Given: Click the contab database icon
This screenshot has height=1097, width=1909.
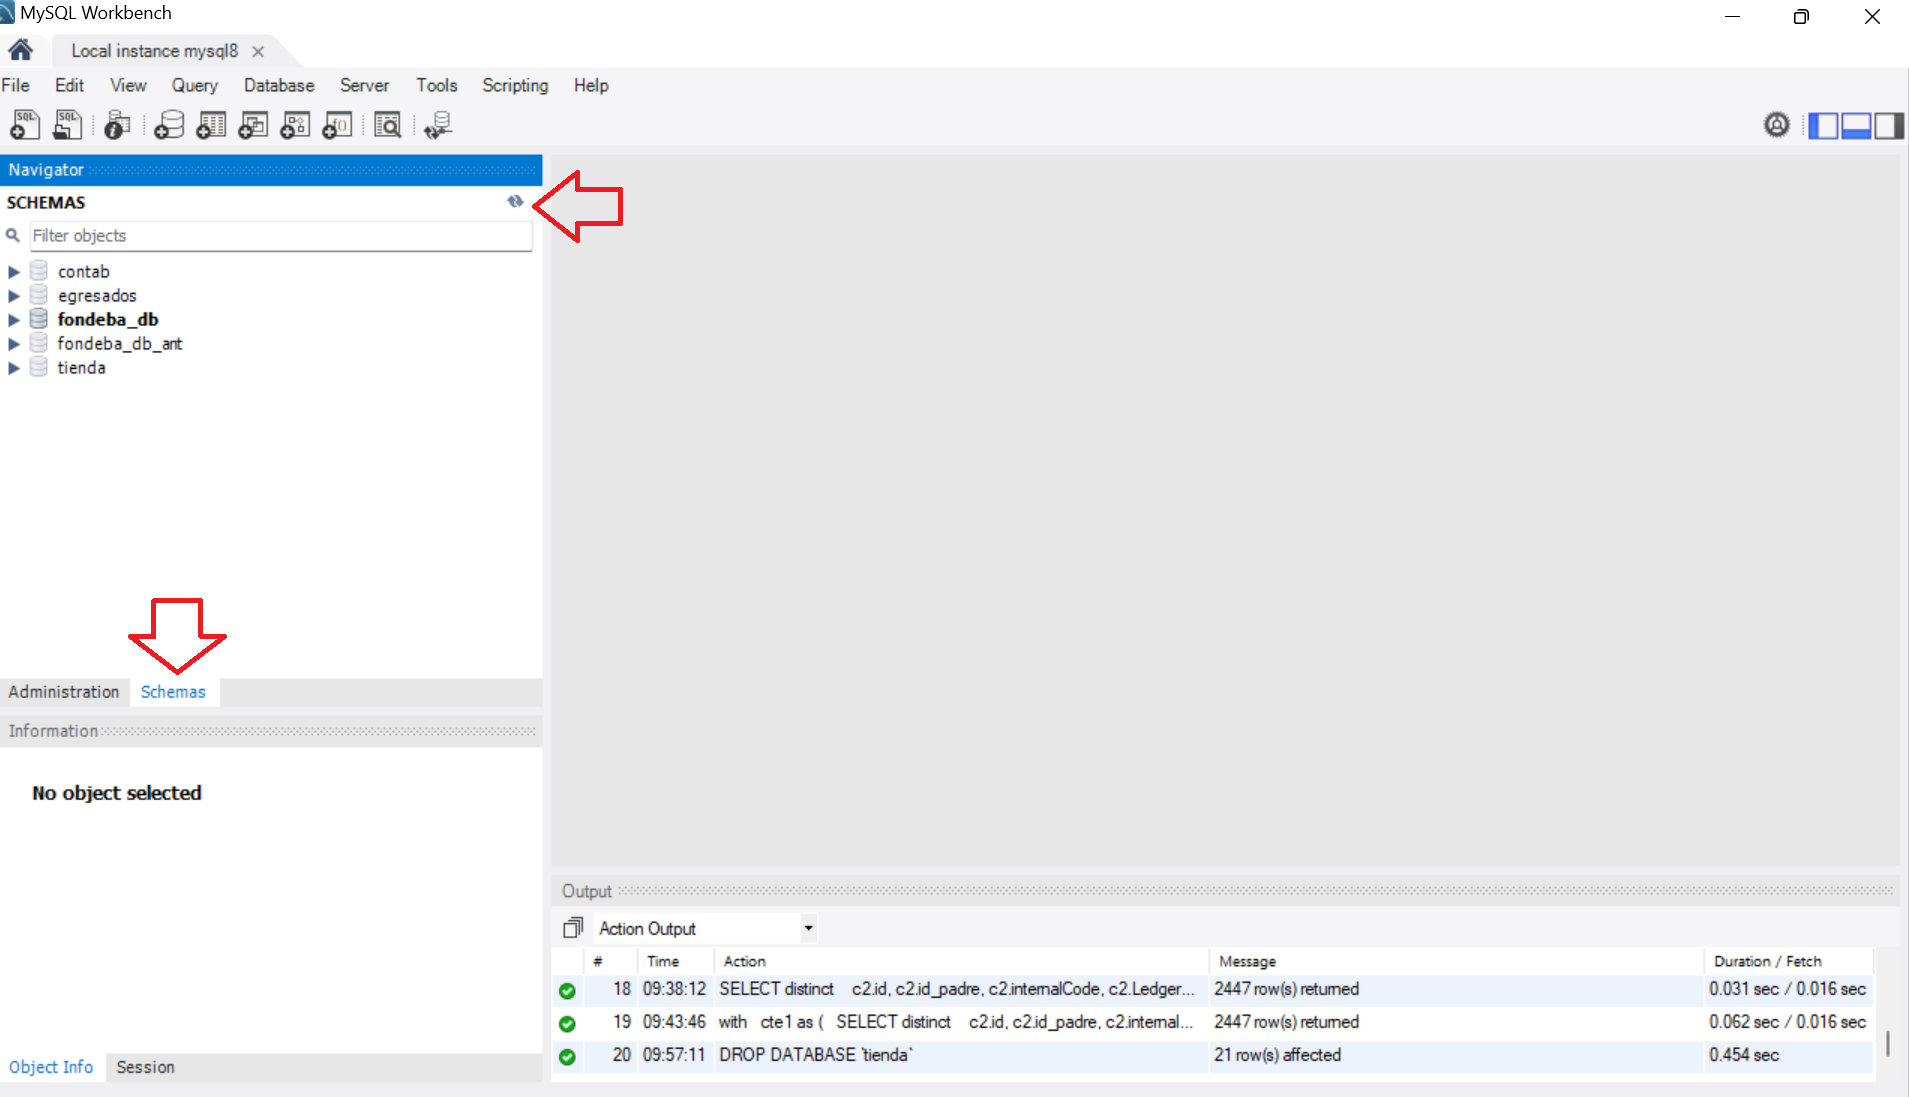Looking at the screenshot, I should pyautogui.click(x=39, y=271).
